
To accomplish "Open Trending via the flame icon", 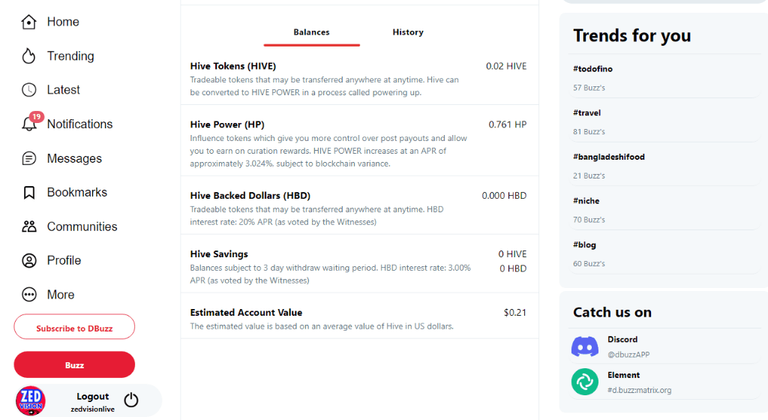I will [x=29, y=56].
